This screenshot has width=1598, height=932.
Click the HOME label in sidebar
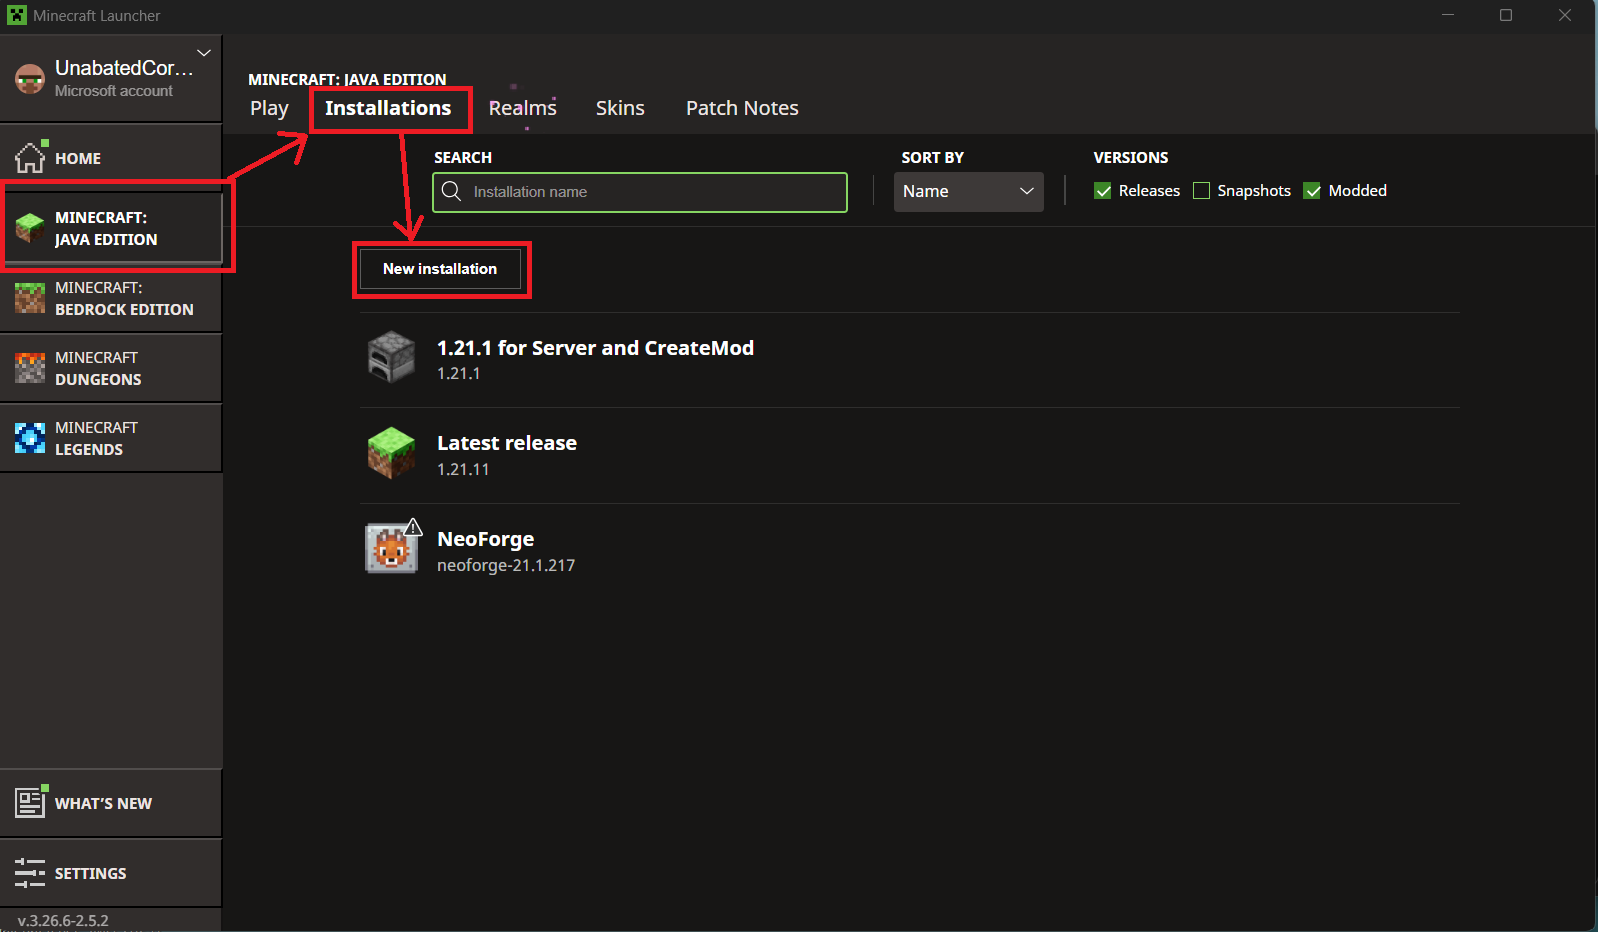click(x=78, y=159)
